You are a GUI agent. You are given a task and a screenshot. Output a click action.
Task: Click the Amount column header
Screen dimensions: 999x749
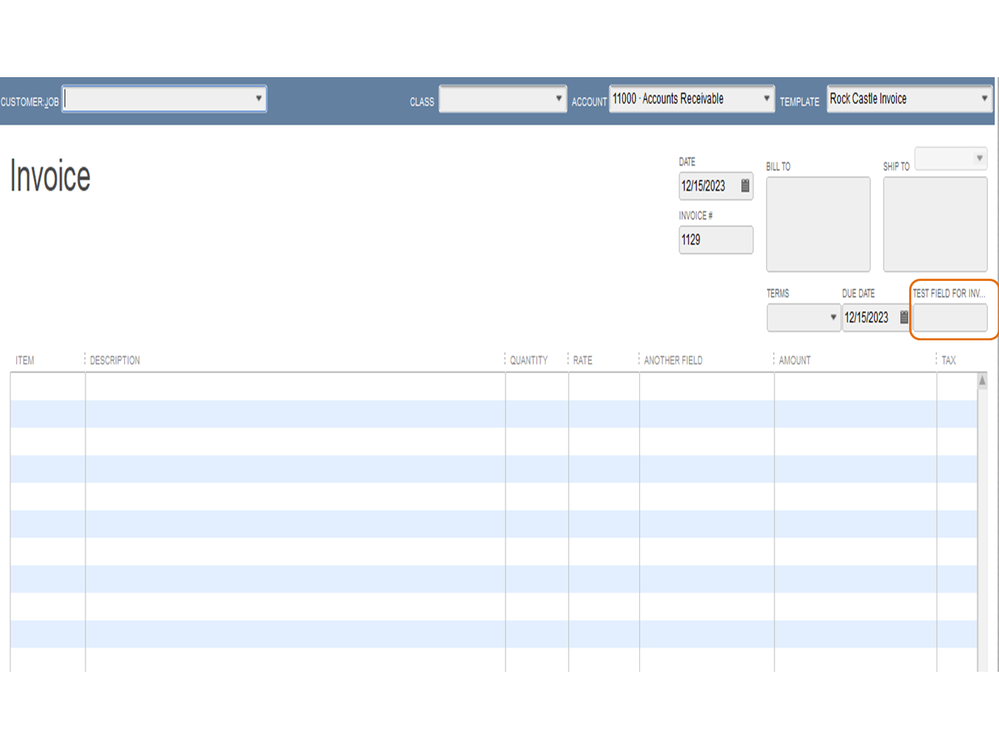(794, 360)
